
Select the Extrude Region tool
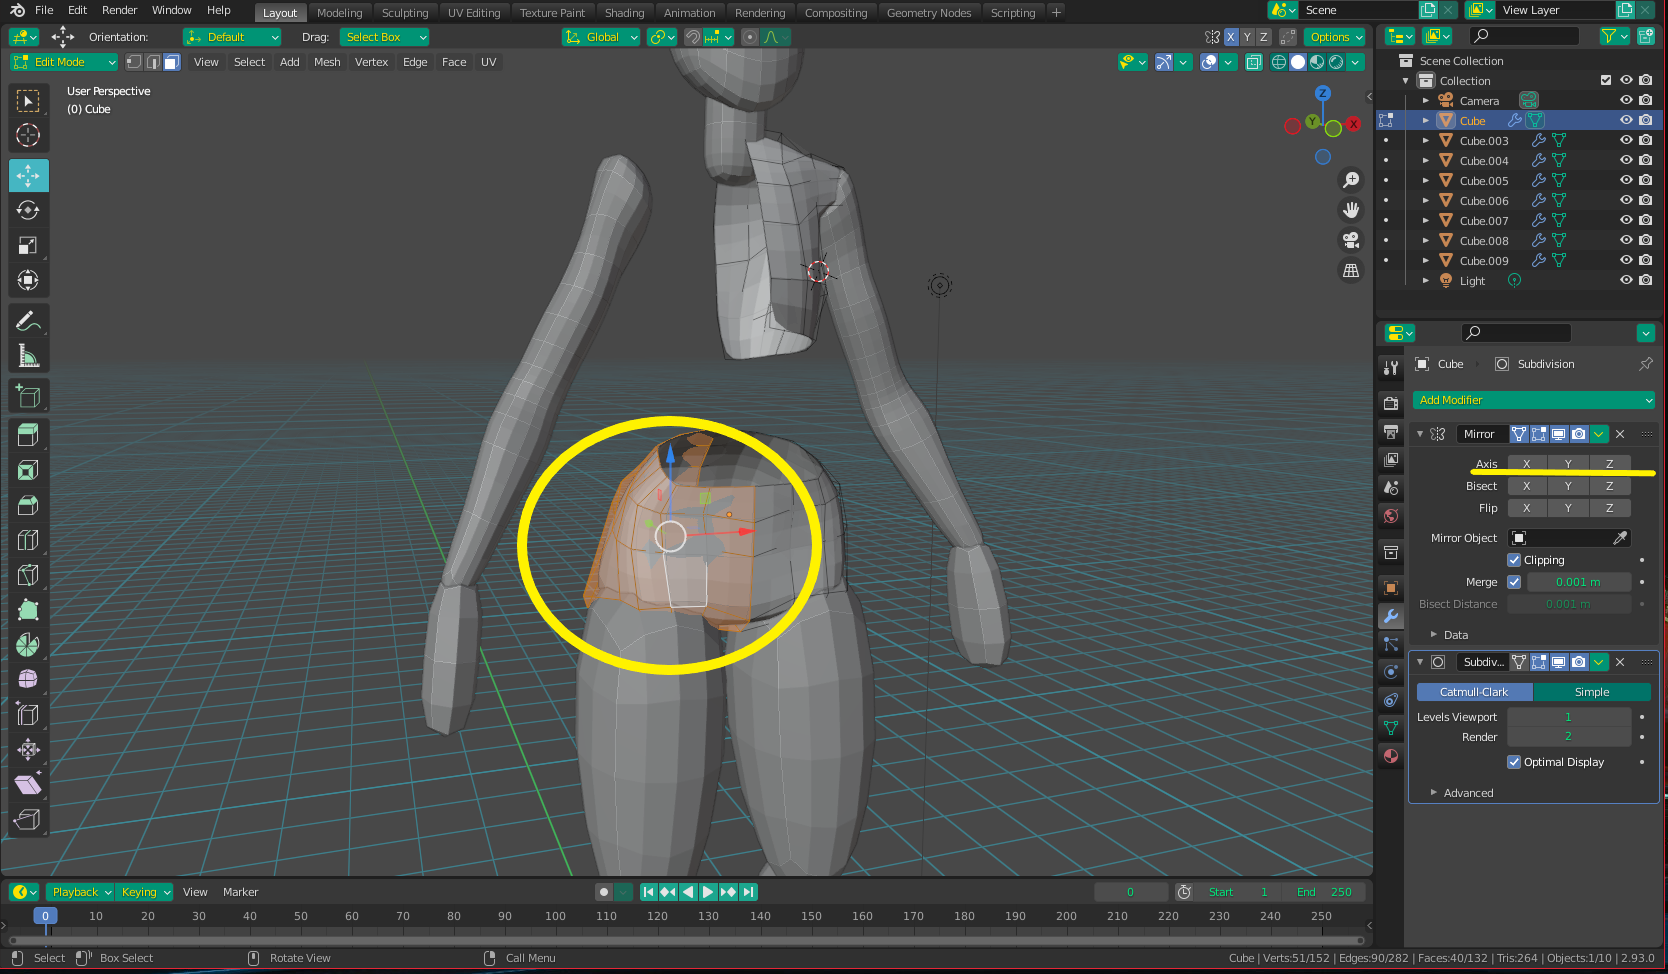point(28,435)
